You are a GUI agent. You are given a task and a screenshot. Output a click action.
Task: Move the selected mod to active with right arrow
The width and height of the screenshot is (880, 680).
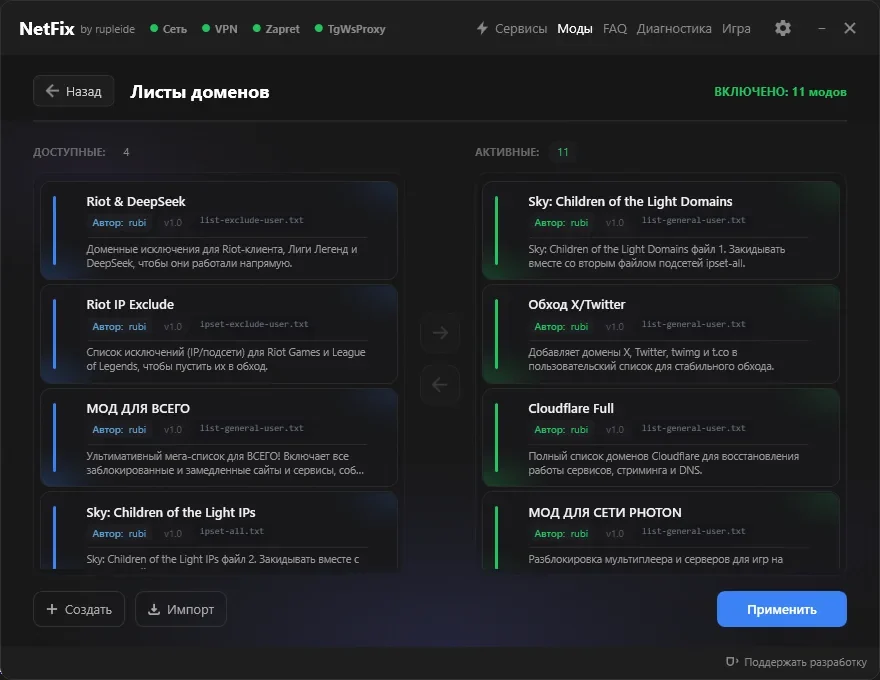point(440,333)
